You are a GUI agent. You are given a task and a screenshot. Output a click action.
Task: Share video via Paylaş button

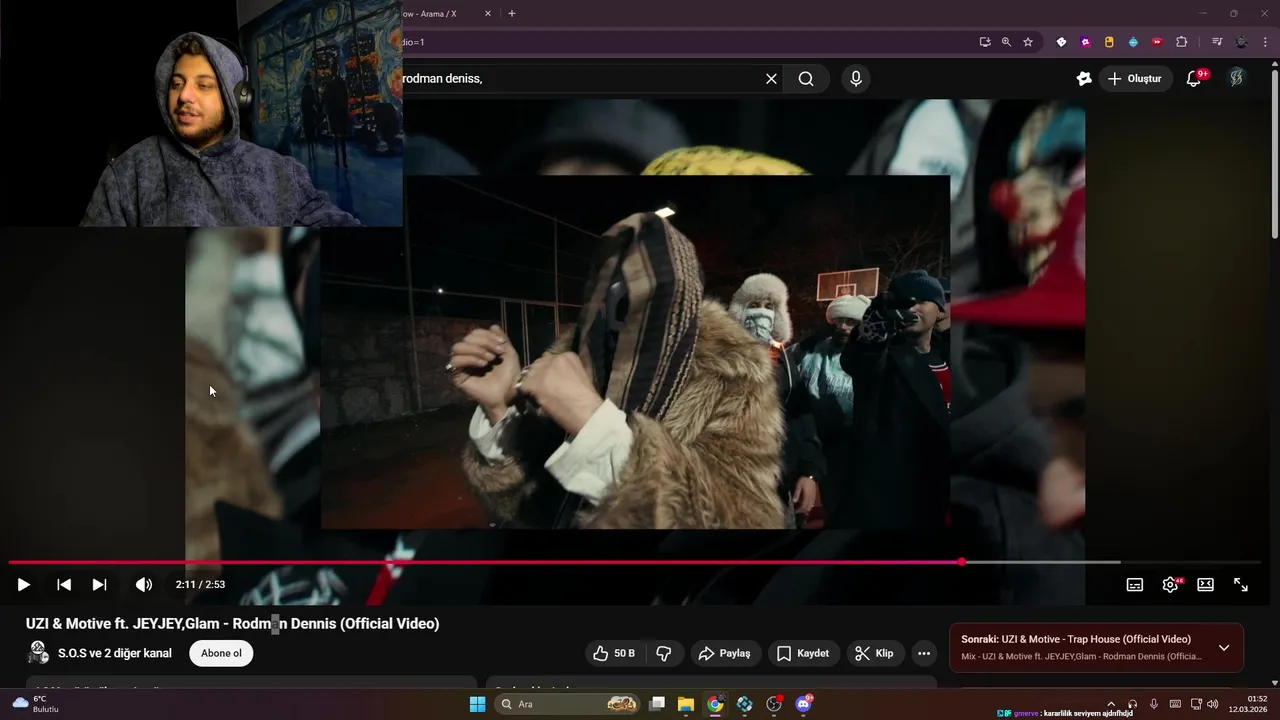725,653
